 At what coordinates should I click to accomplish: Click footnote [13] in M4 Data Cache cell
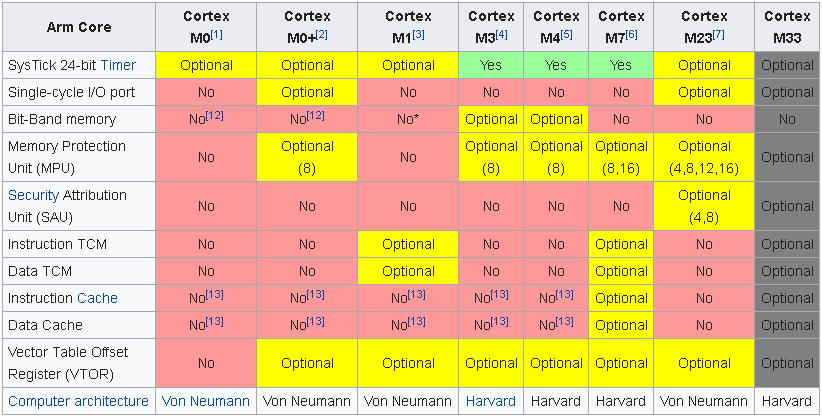pos(565,321)
